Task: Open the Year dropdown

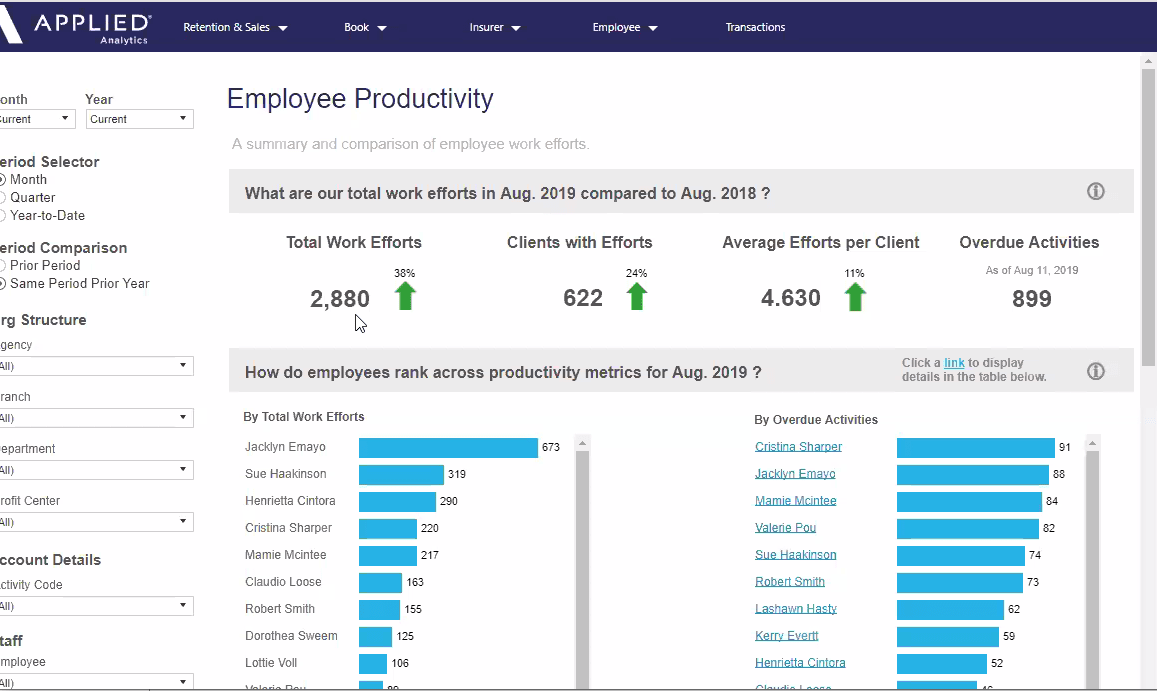Action: pos(139,119)
